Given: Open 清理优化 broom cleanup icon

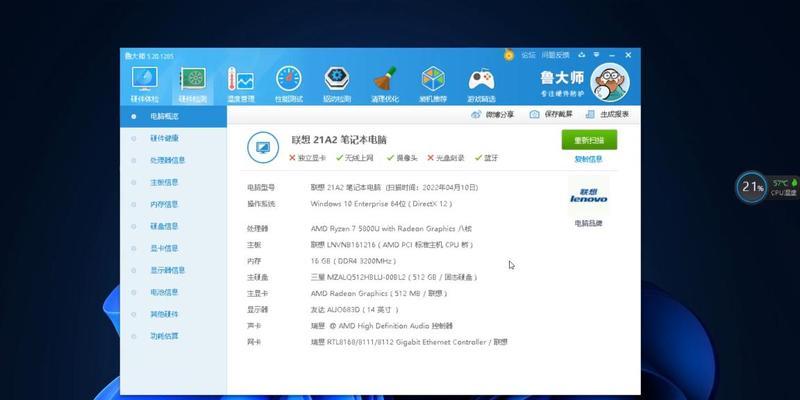Looking at the screenshot, I should pyautogui.click(x=385, y=84).
